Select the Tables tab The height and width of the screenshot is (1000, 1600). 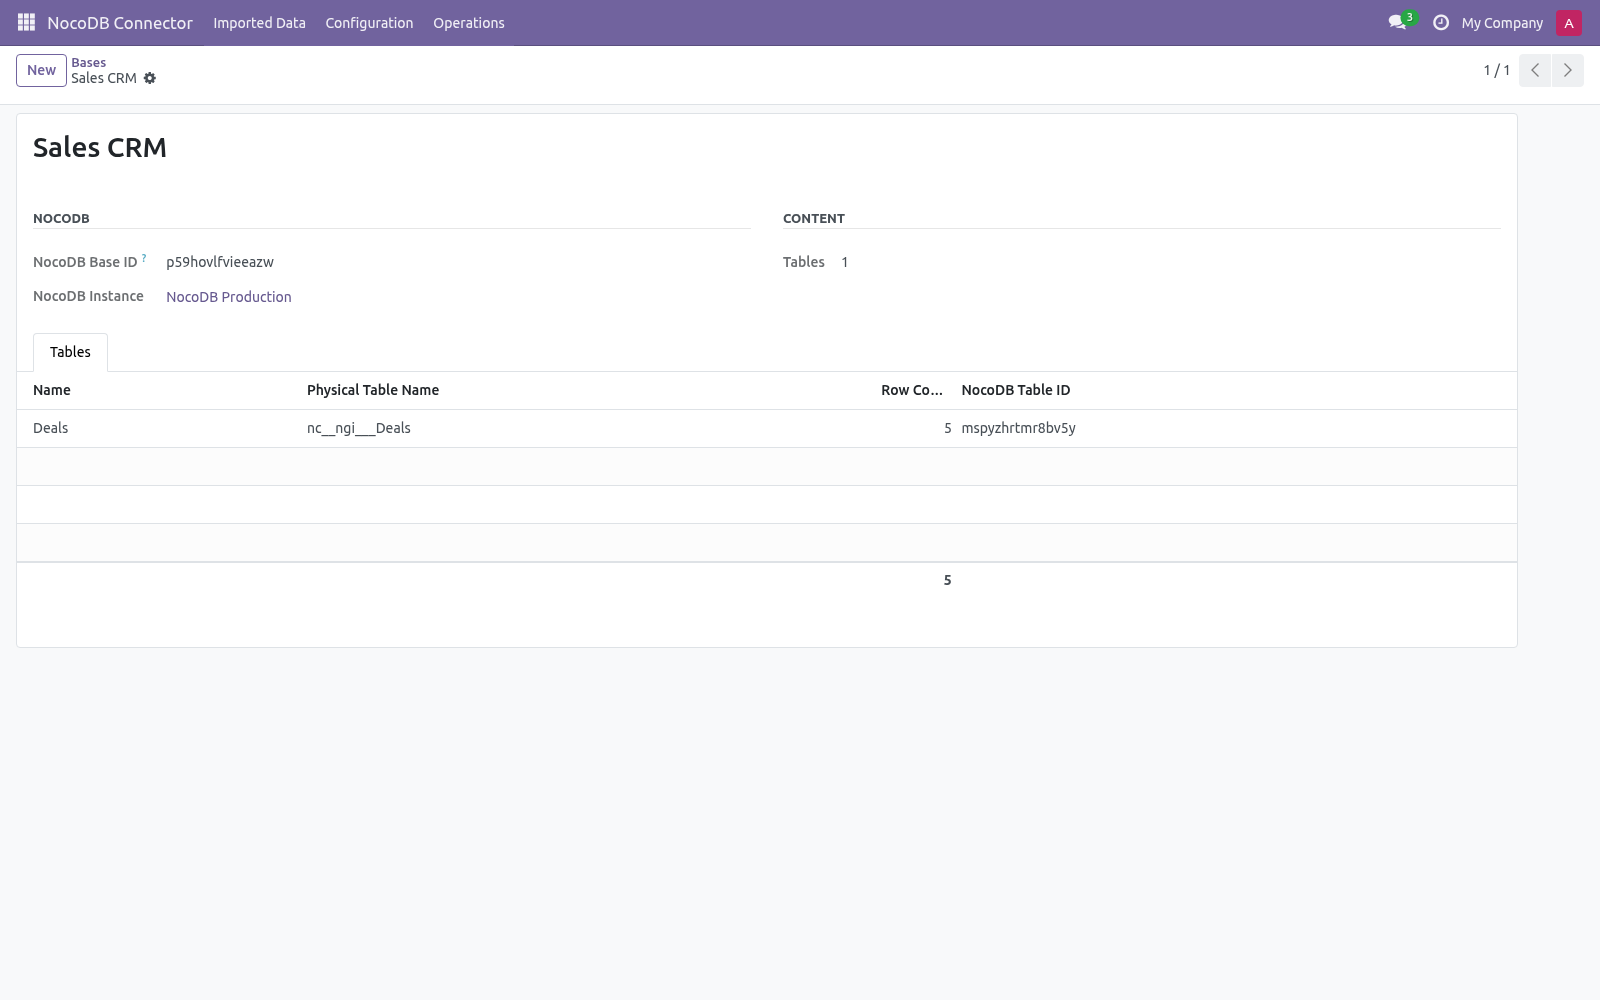(70, 352)
